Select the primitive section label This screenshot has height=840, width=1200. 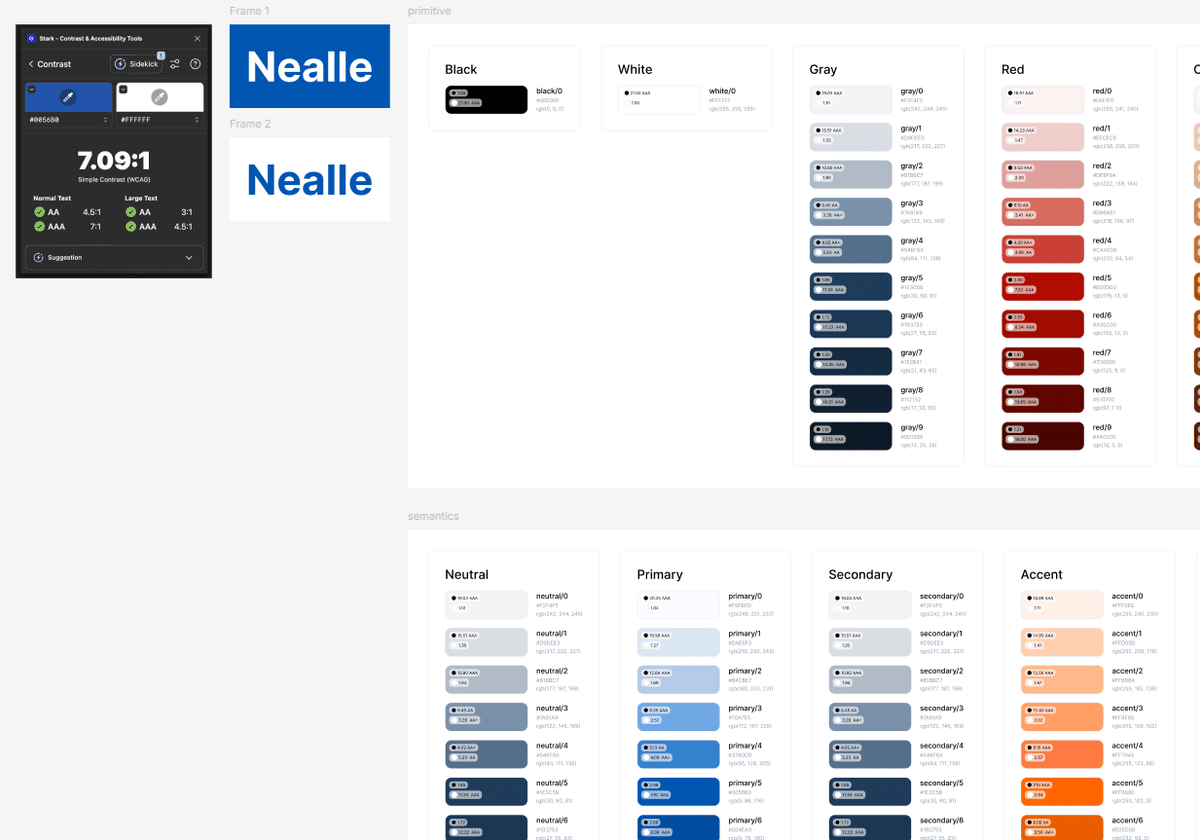pos(429,11)
